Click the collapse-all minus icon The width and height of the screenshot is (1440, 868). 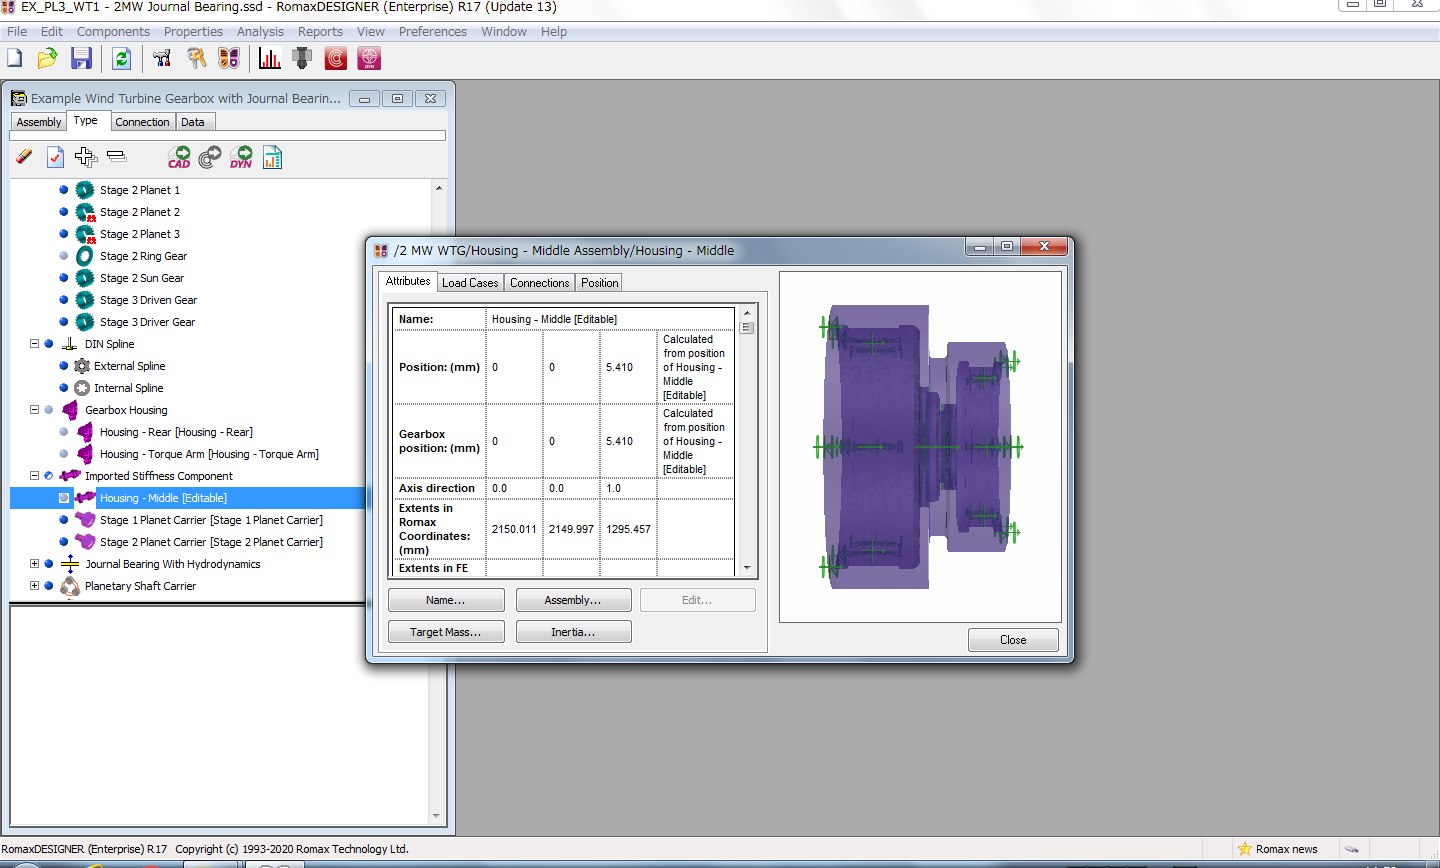[116, 156]
